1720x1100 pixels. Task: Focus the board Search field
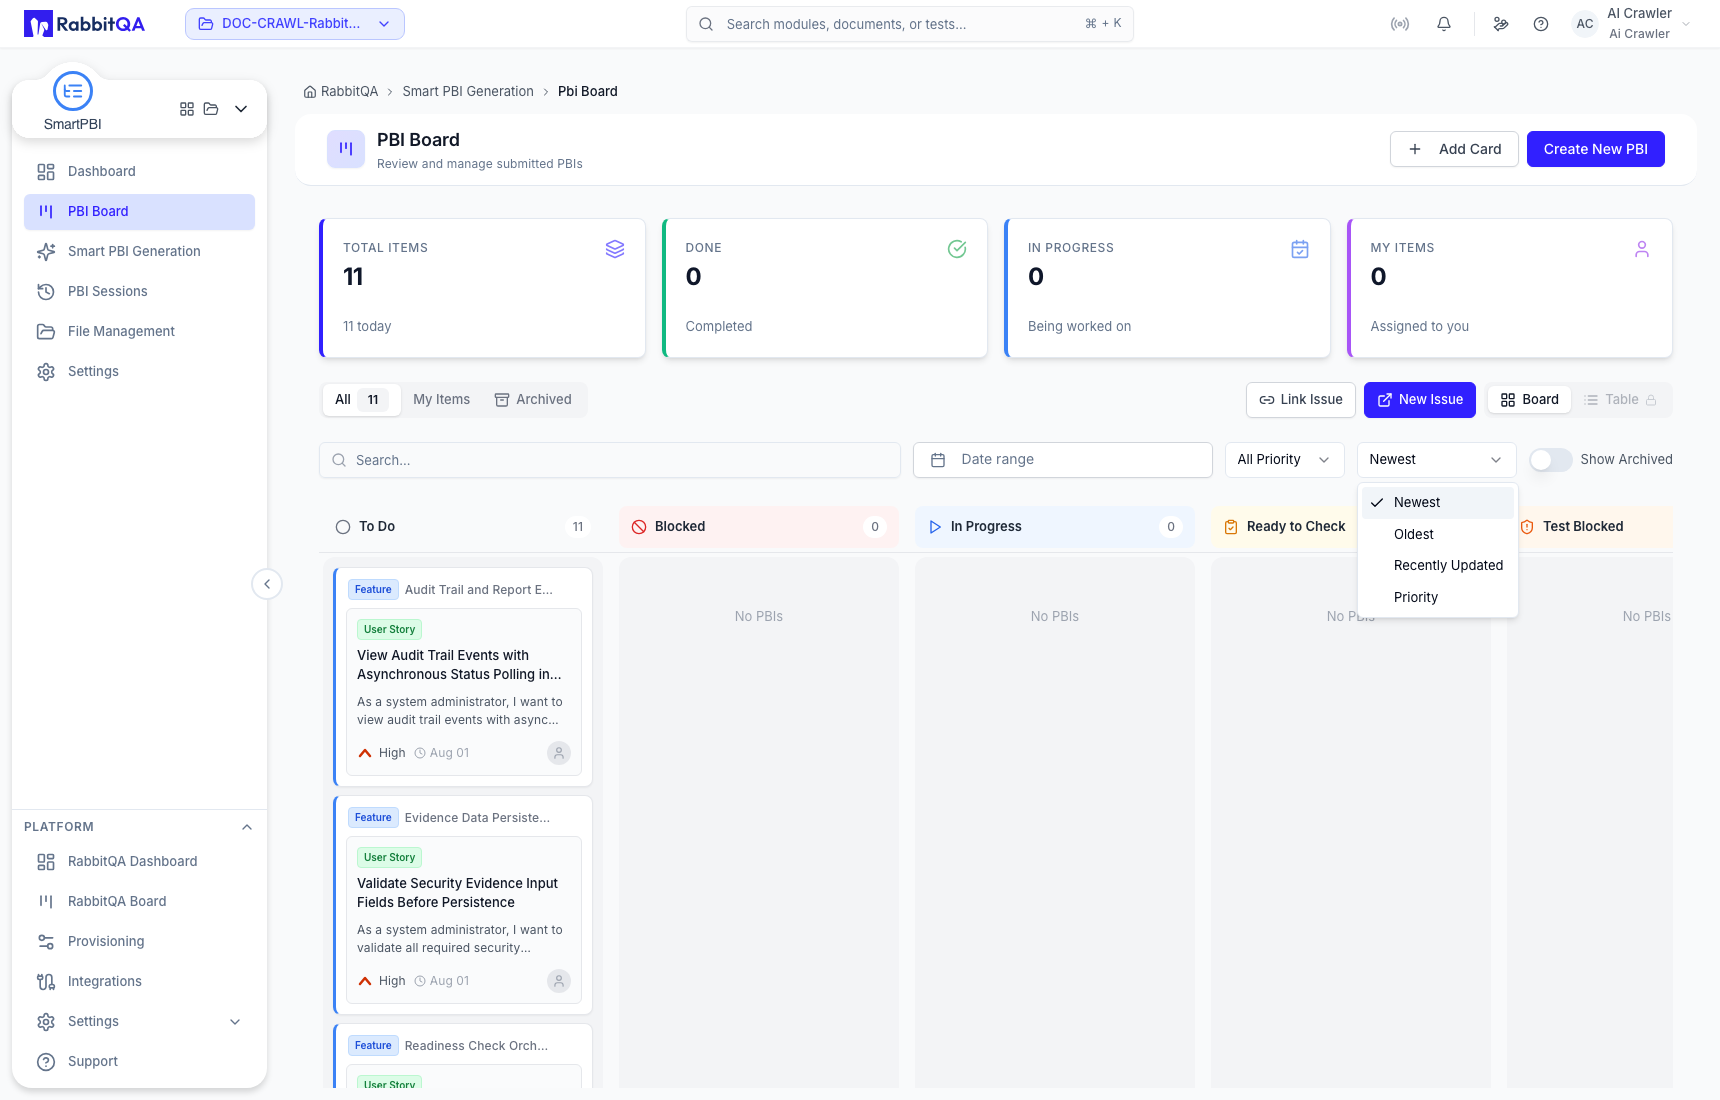point(609,460)
